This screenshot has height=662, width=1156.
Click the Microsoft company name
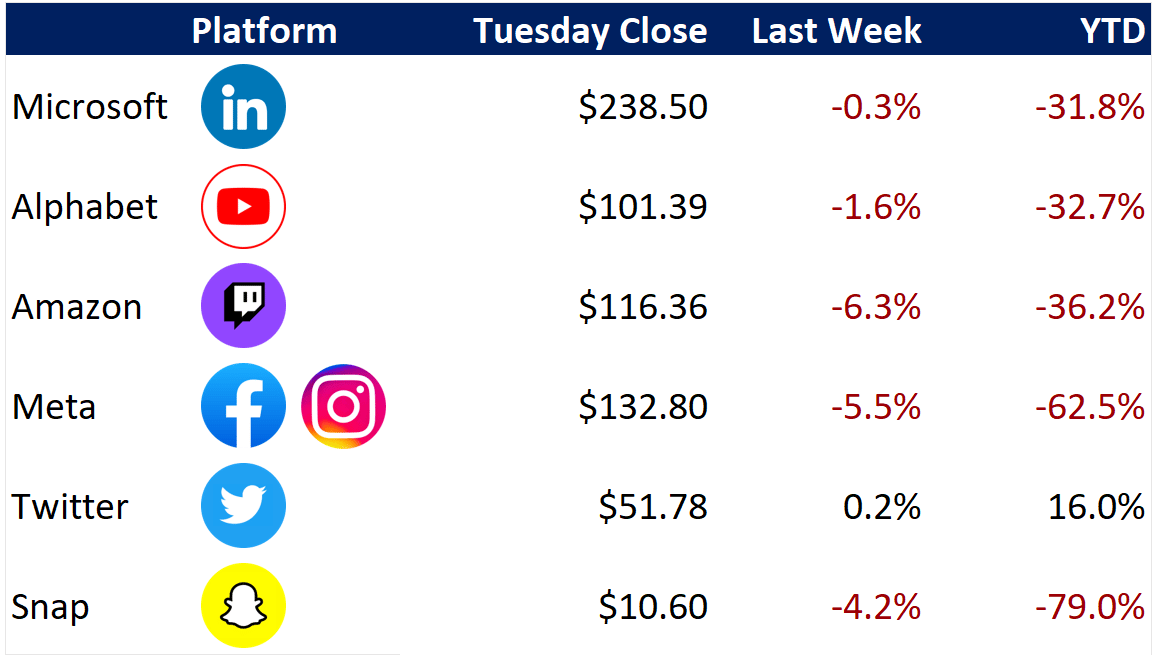(x=90, y=107)
